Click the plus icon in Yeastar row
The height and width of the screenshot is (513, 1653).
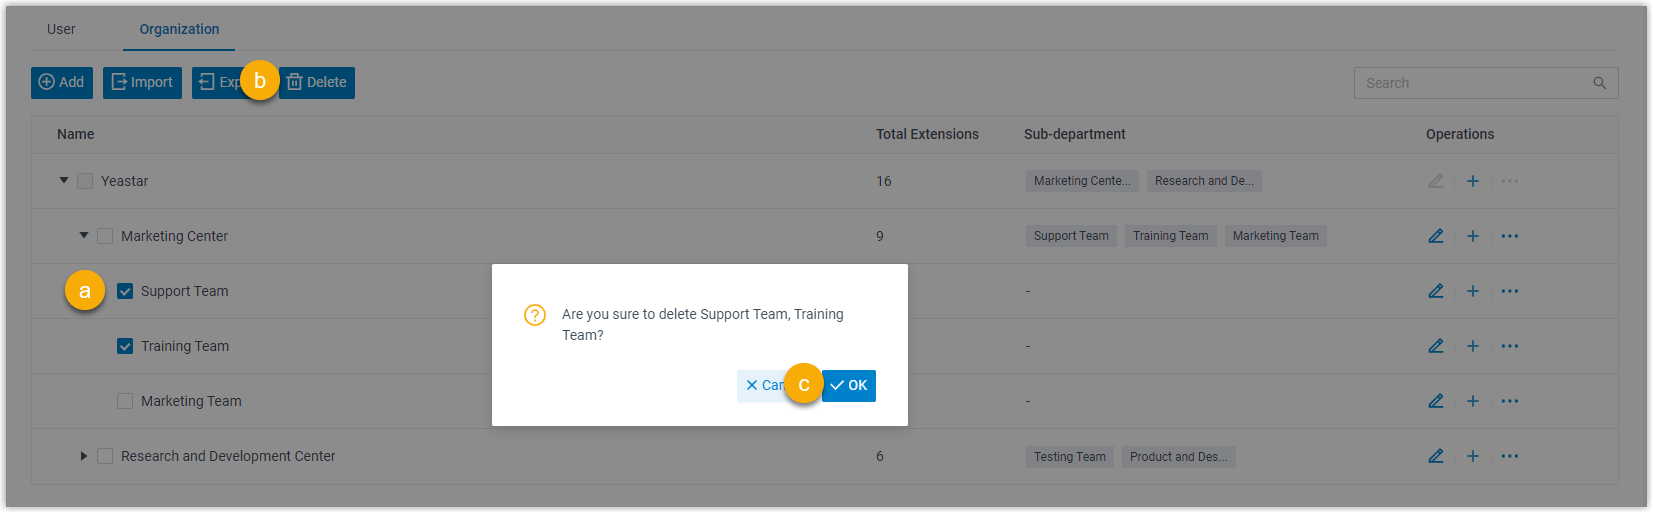coord(1473,181)
